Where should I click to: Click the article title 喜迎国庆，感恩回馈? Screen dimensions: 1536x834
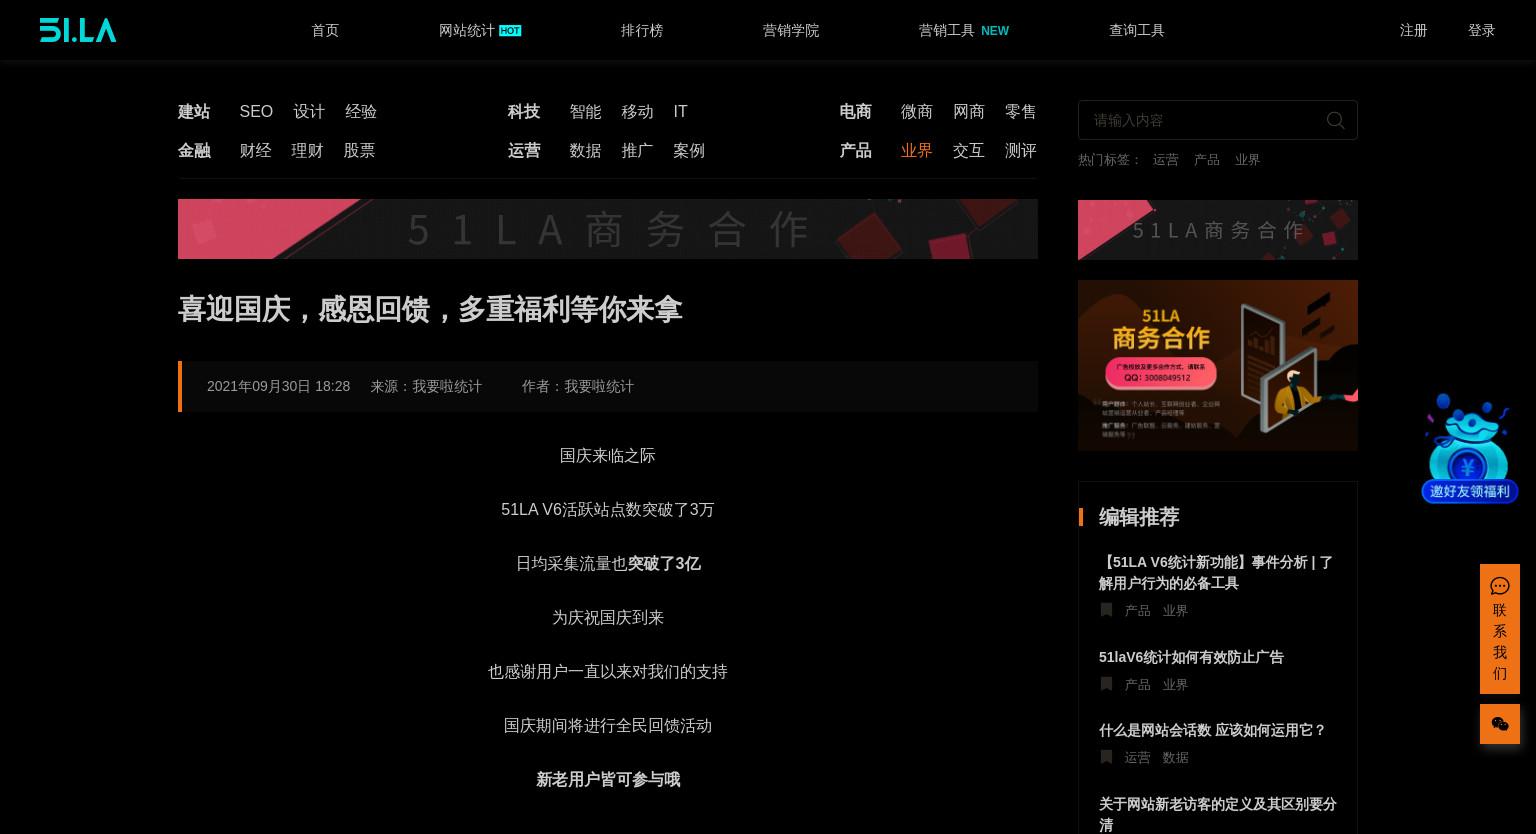(430, 309)
